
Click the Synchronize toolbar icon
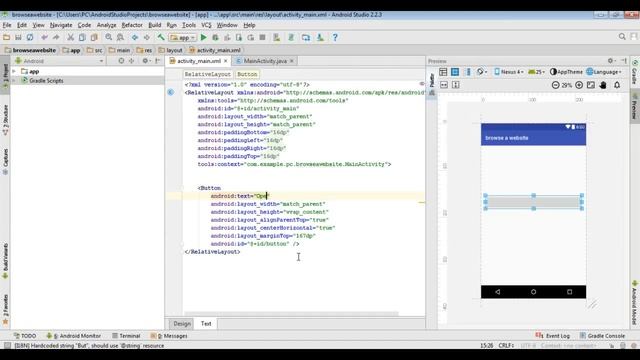[x=30, y=38]
